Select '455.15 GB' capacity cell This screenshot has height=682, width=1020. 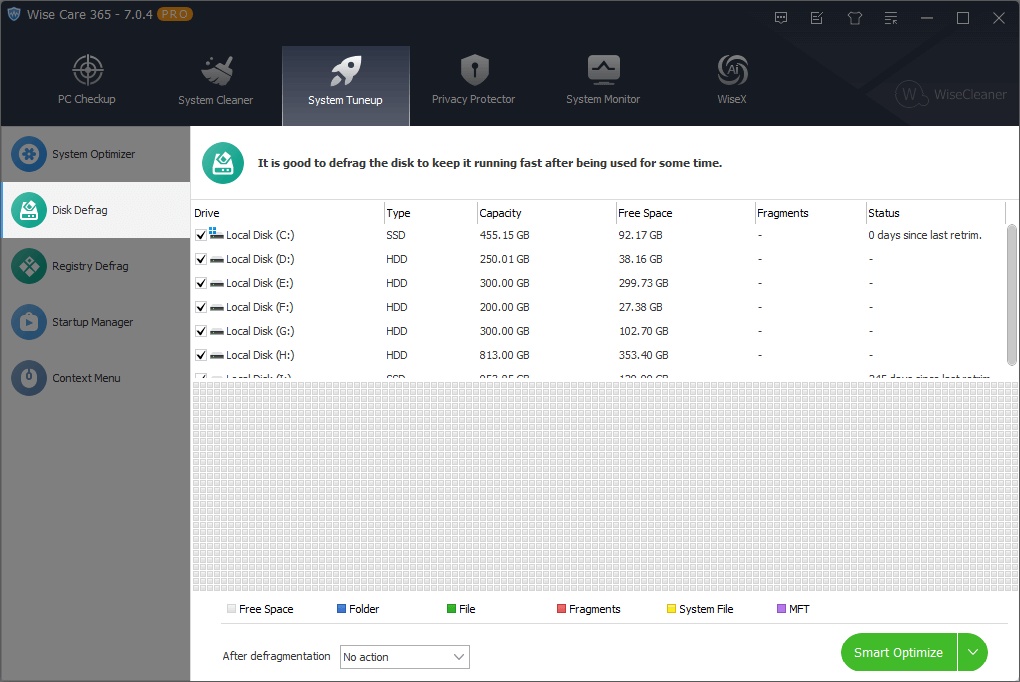pyautogui.click(x=505, y=236)
